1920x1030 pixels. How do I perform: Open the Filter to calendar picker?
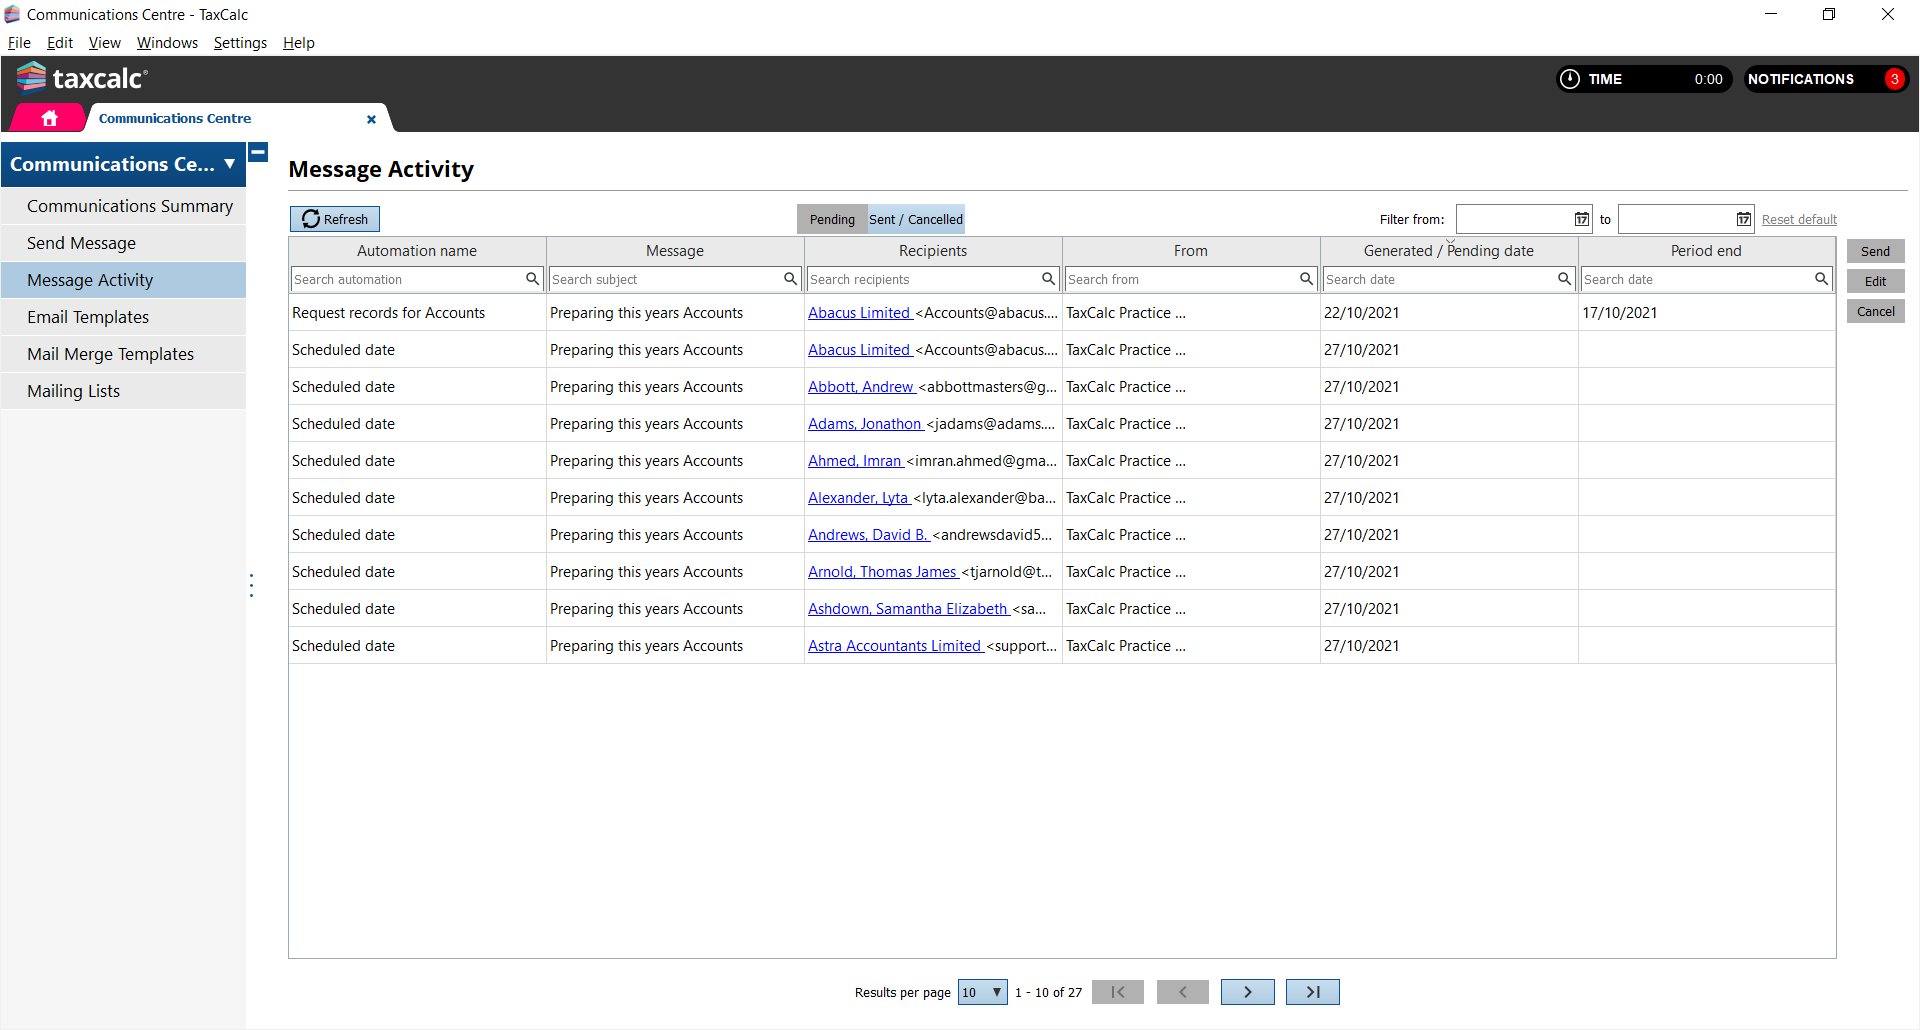(x=1743, y=219)
